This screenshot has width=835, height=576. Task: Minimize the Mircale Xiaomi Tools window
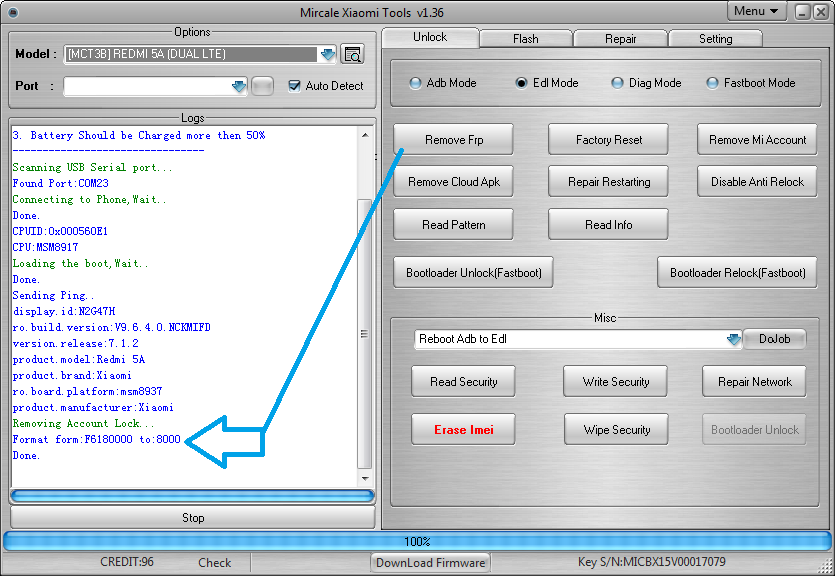[x=803, y=12]
